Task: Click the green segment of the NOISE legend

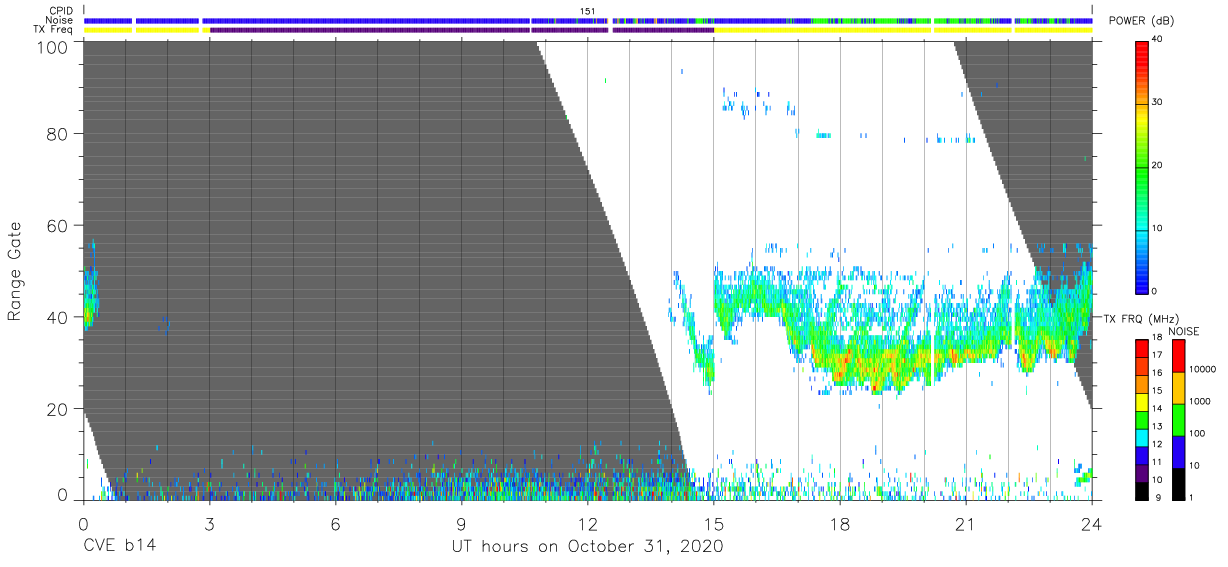Action: (x=1179, y=420)
